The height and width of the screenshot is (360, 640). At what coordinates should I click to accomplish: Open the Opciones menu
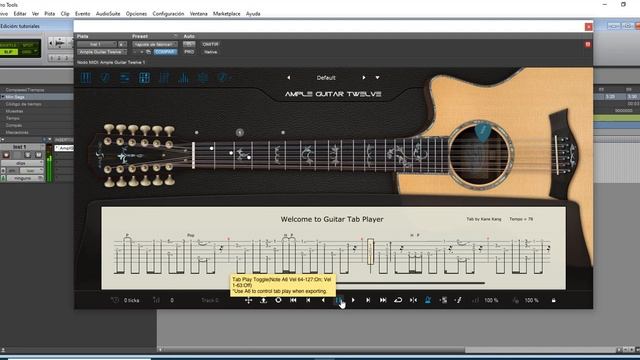pos(136,13)
